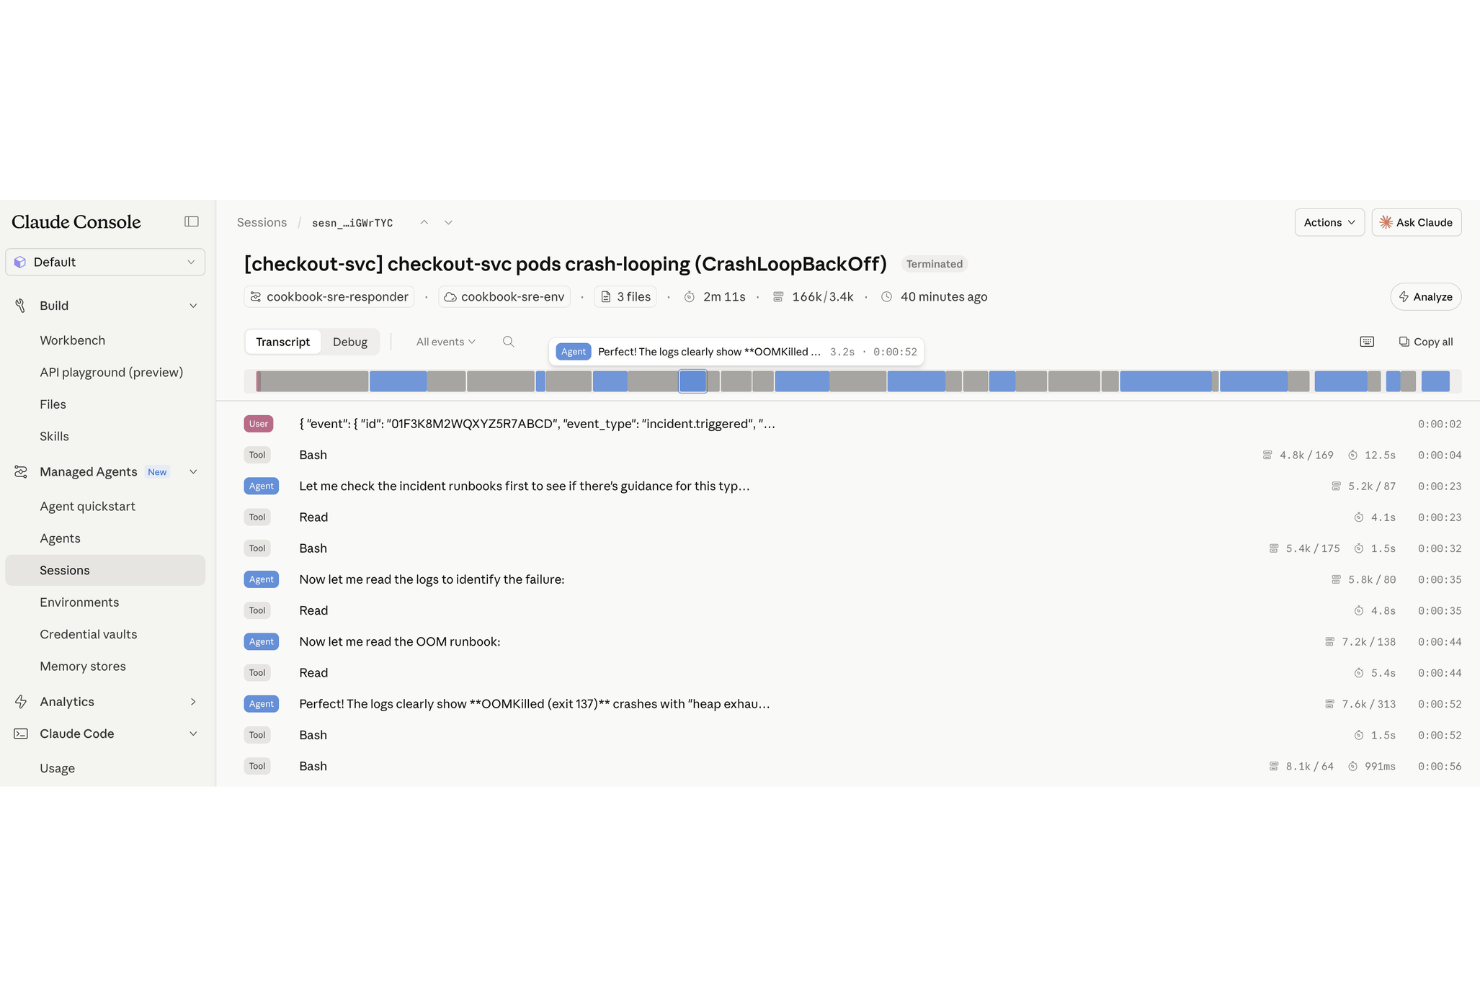Image resolution: width=1480 pixels, height=987 pixels.
Task: Open 'Now let me read the OOM runbook' row
Action: point(852,642)
